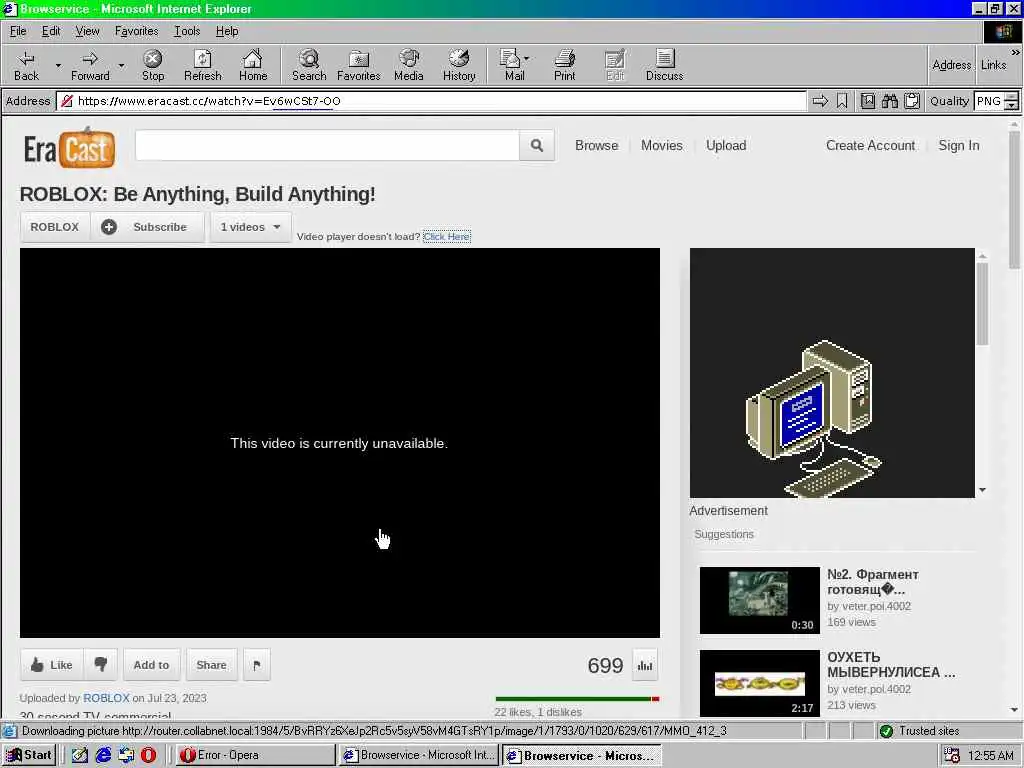Submit search with EraCast magnifier button

(537, 145)
